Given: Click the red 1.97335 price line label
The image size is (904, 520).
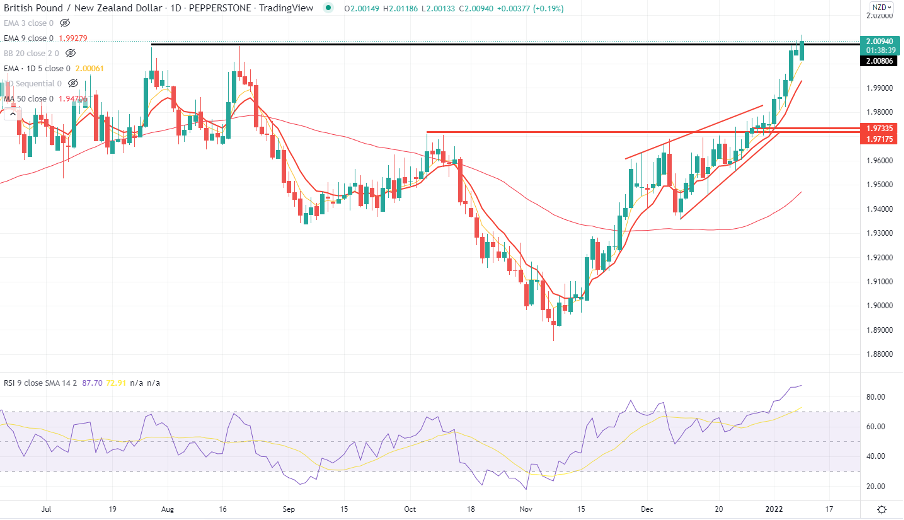Looking at the screenshot, I should coord(879,128).
